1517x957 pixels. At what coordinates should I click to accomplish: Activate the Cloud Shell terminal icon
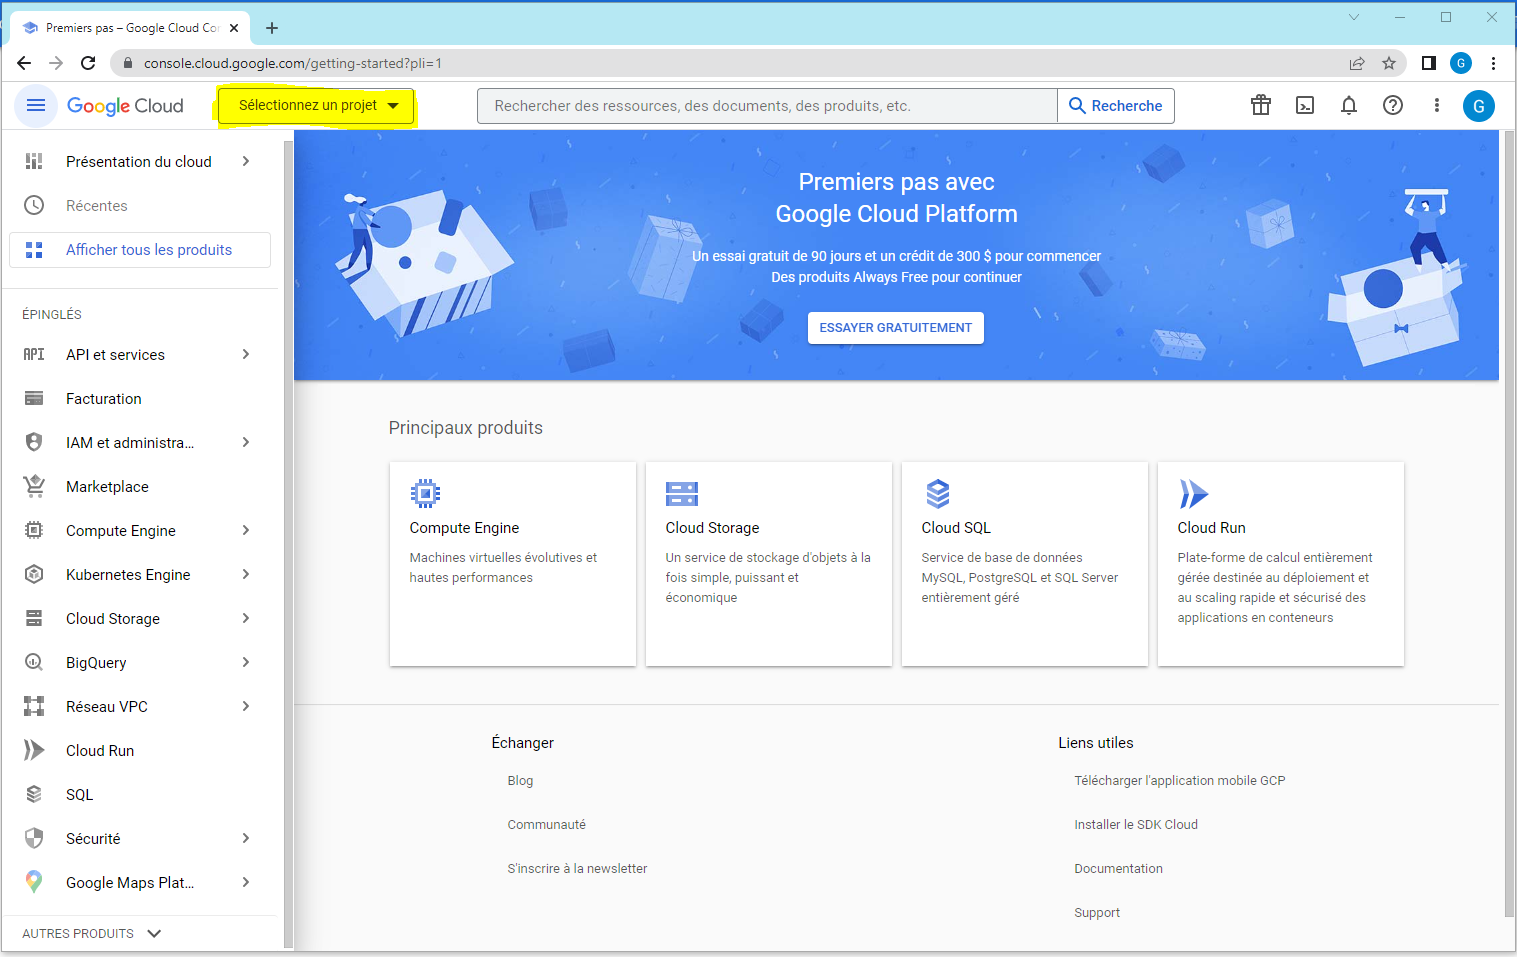click(x=1305, y=105)
